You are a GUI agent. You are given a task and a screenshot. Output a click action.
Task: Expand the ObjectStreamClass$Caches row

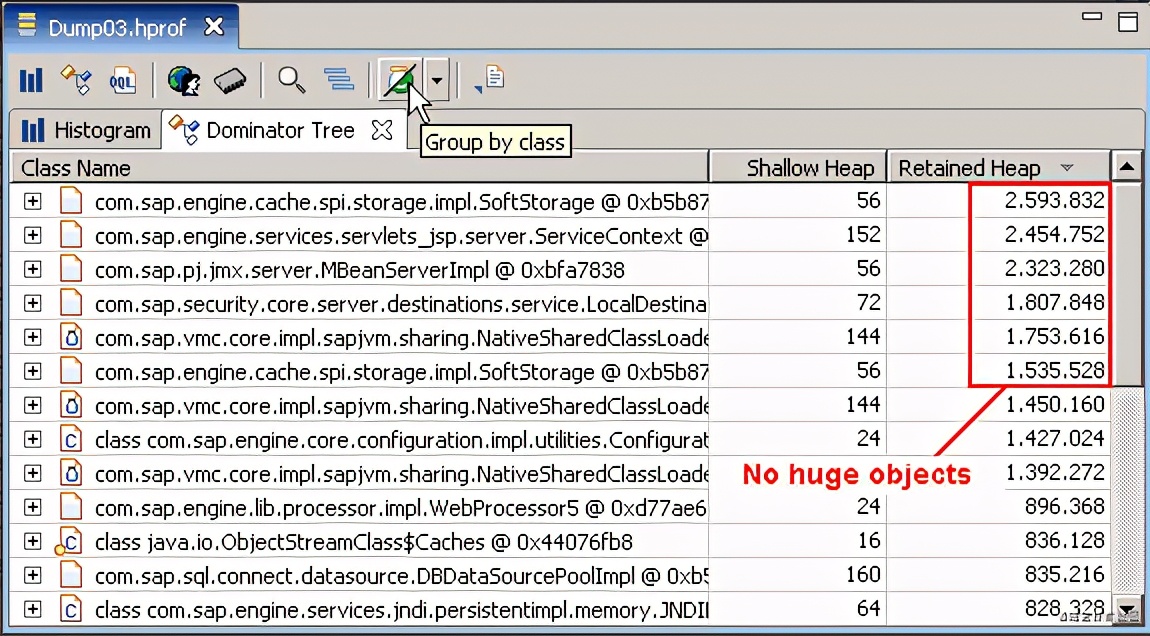coord(33,541)
